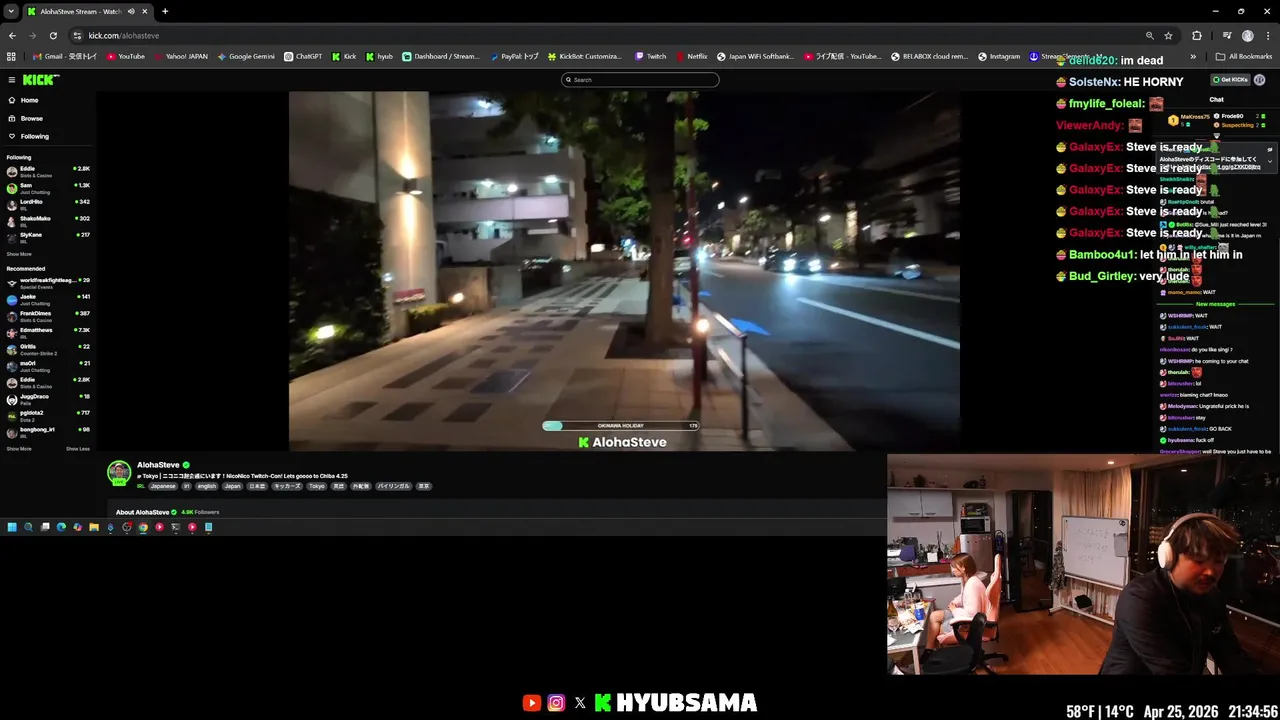Open File Explorer from taskbar
1280x720 pixels.
pyautogui.click(x=94, y=527)
